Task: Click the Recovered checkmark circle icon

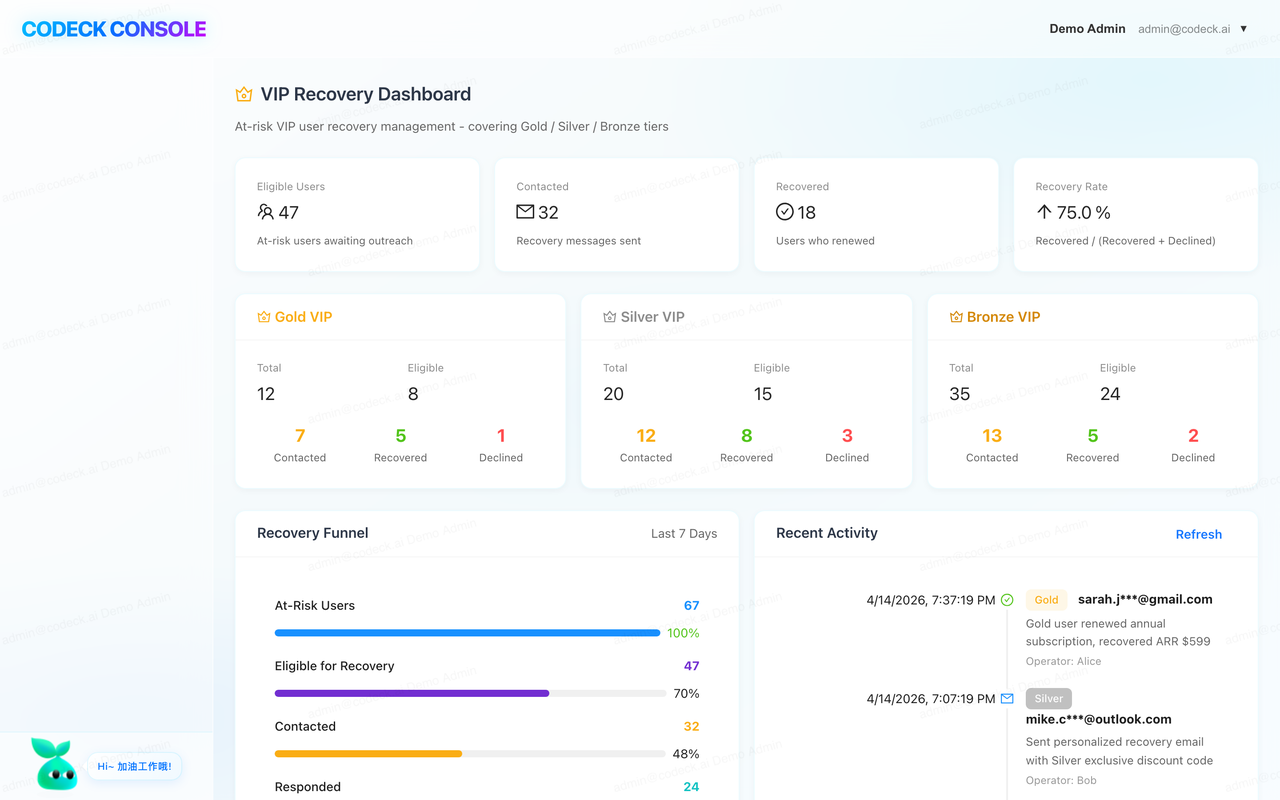Action: pos(785,212)
